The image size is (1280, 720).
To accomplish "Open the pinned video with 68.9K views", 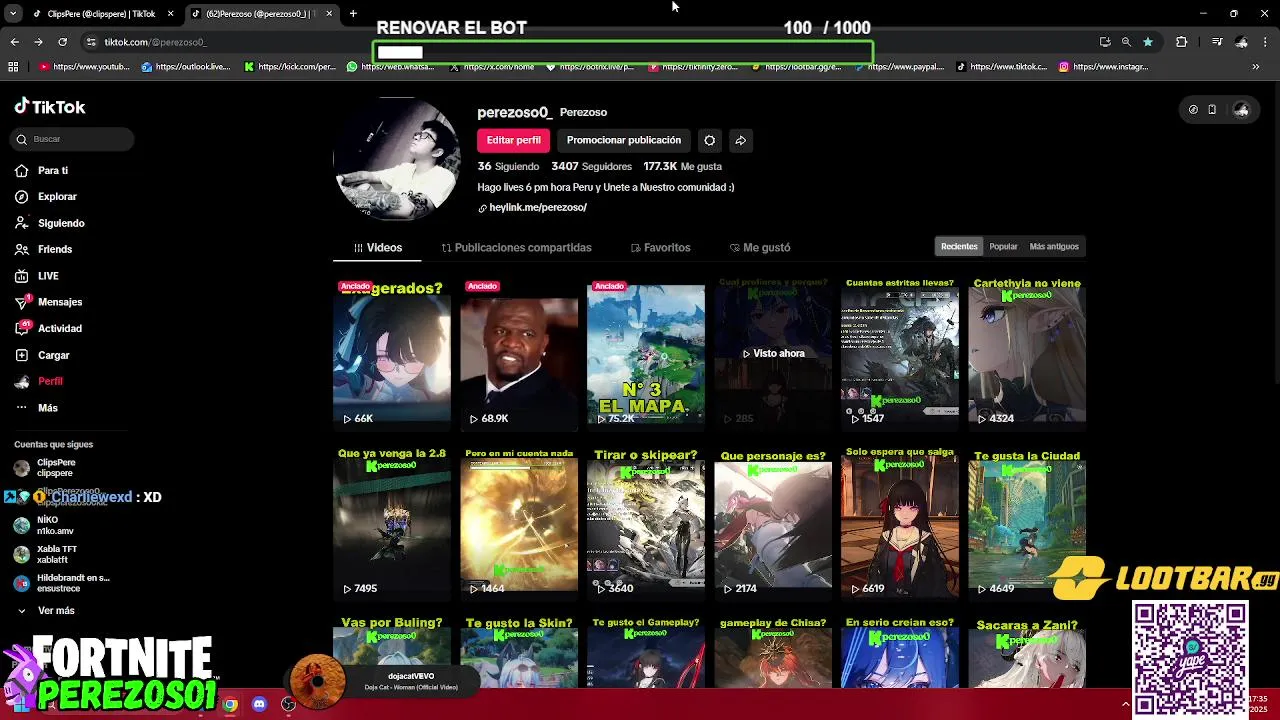I will tap(519, 353).
